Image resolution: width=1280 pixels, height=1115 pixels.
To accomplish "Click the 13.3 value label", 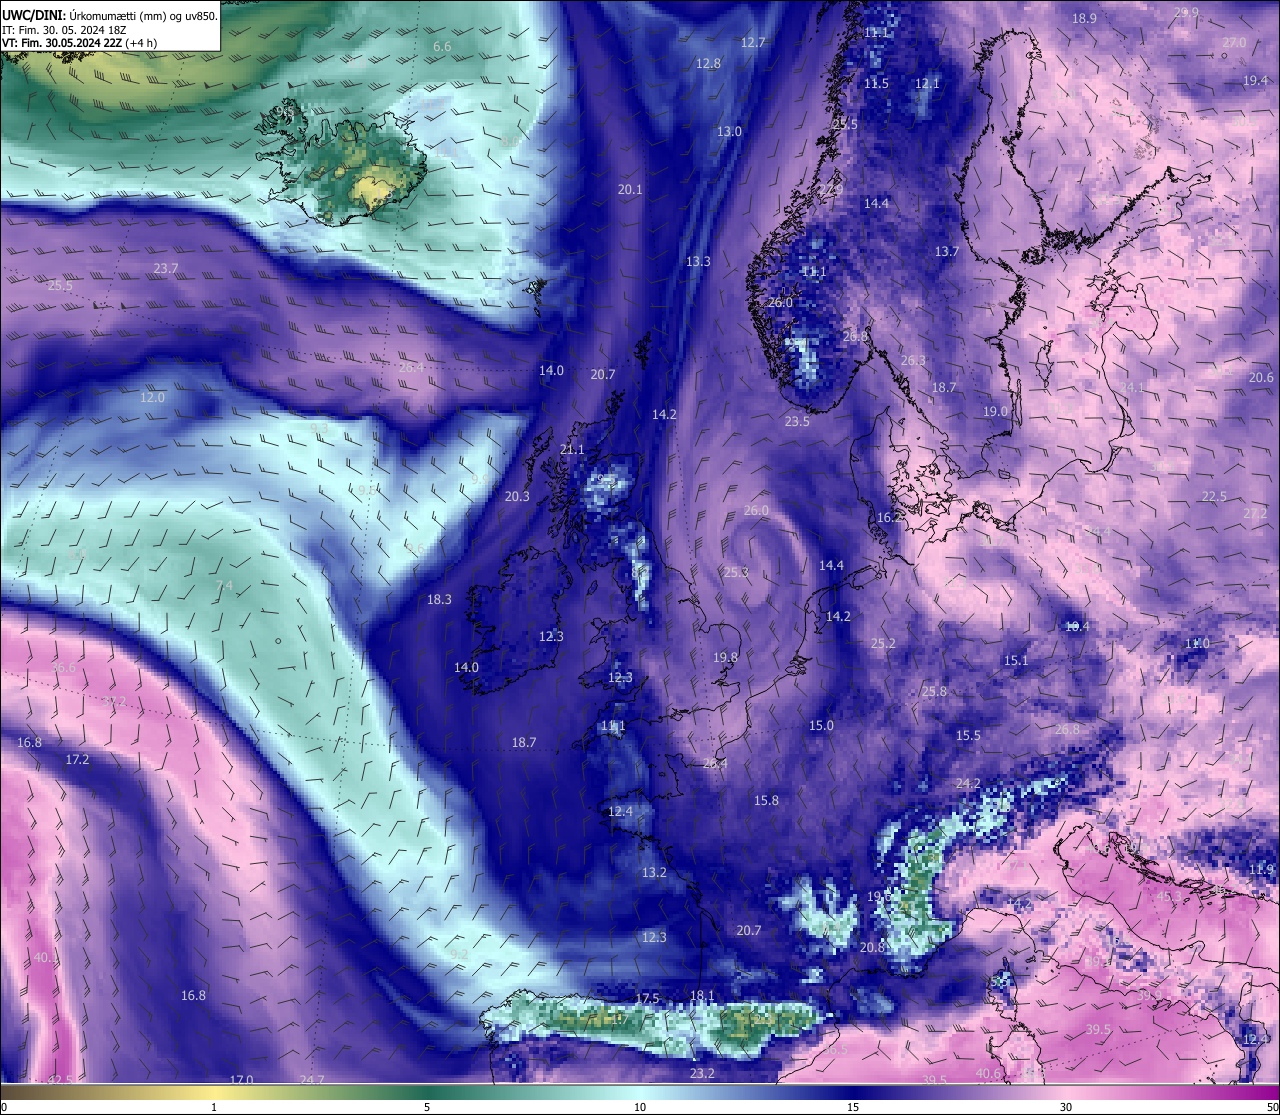I will tap(698, 262).
